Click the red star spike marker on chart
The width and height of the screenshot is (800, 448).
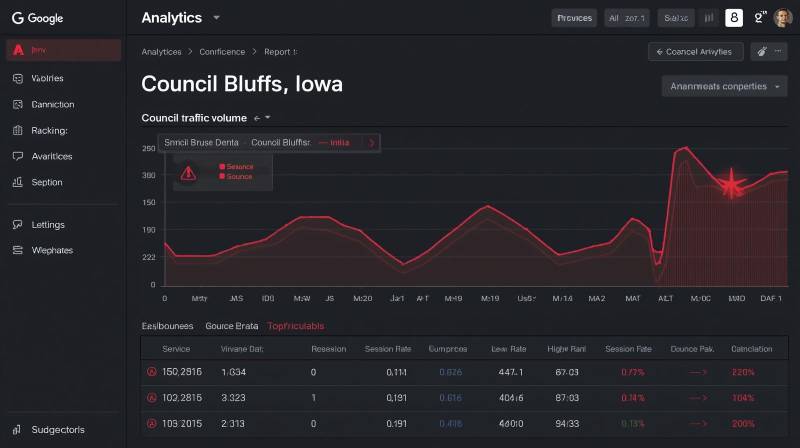point(733,183)
